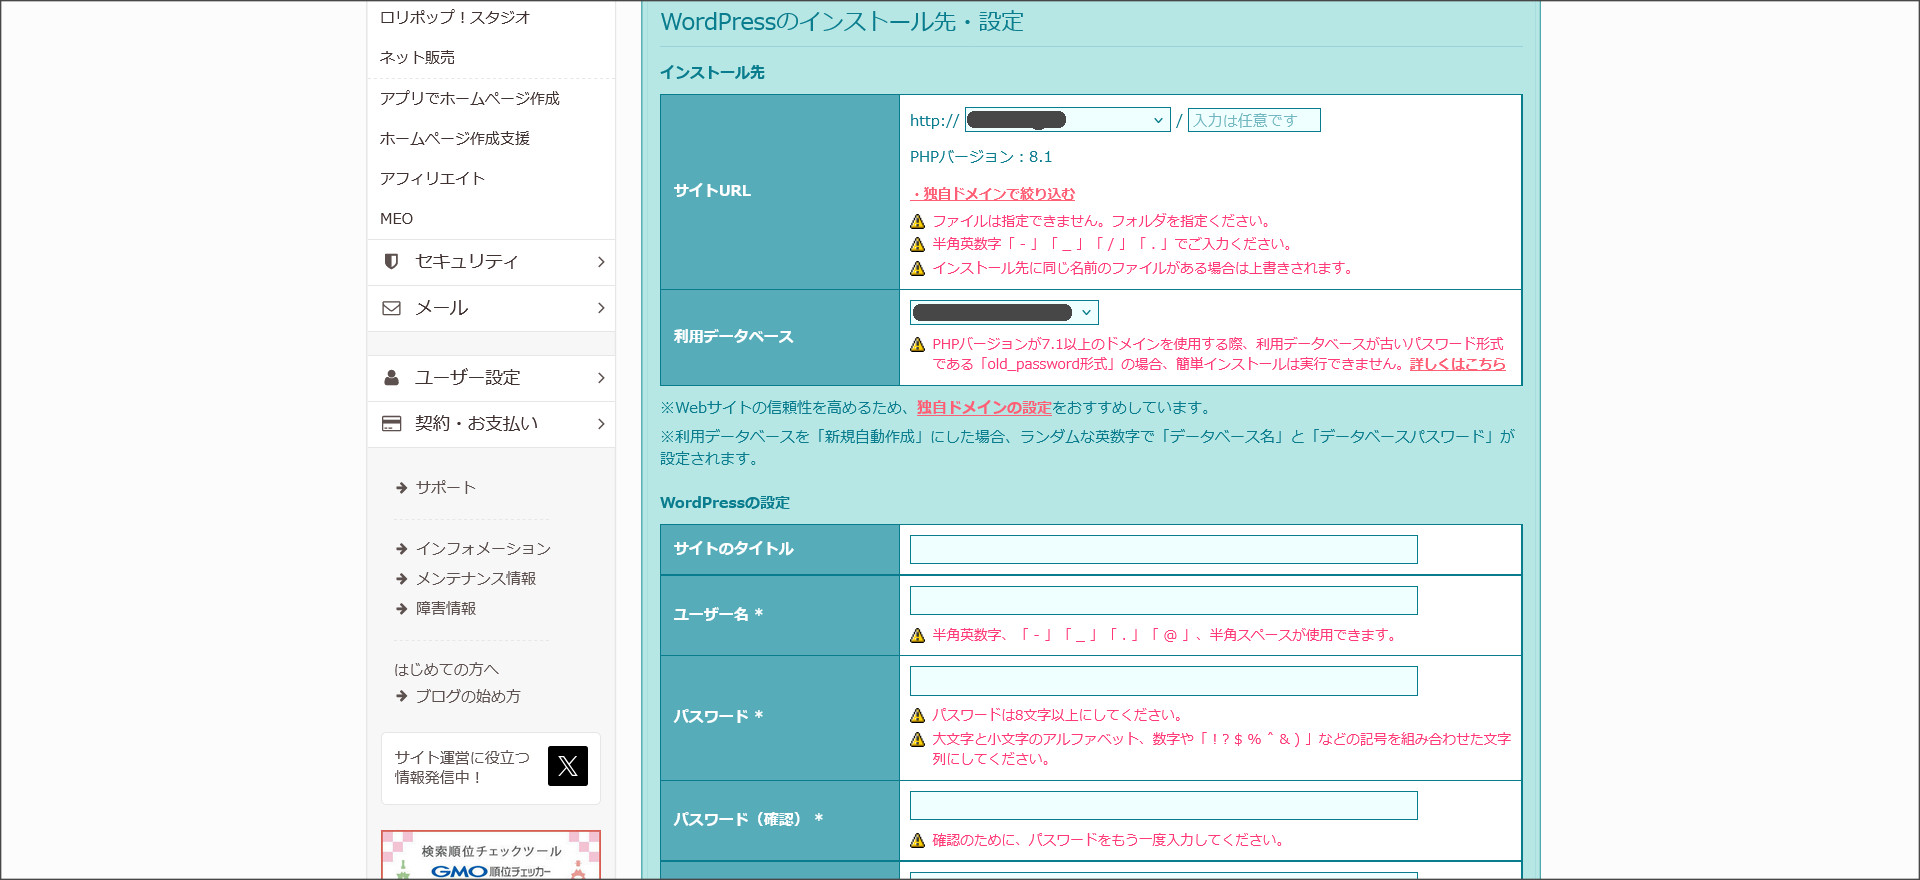Expand the ユーザー設定 menu chevron

pos(600,378)
